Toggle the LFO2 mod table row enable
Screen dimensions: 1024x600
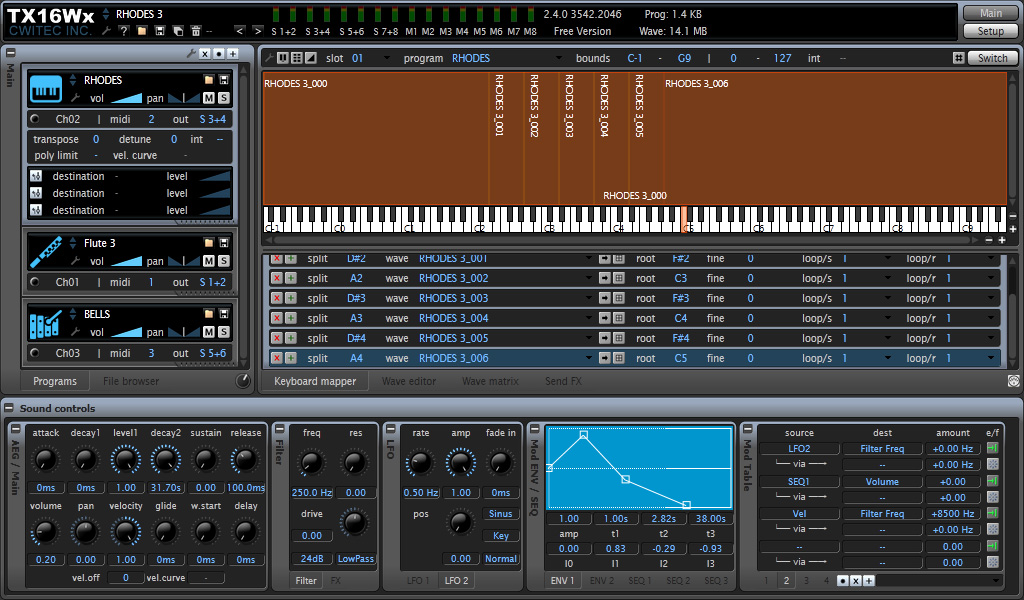click(x=993, y=448)
